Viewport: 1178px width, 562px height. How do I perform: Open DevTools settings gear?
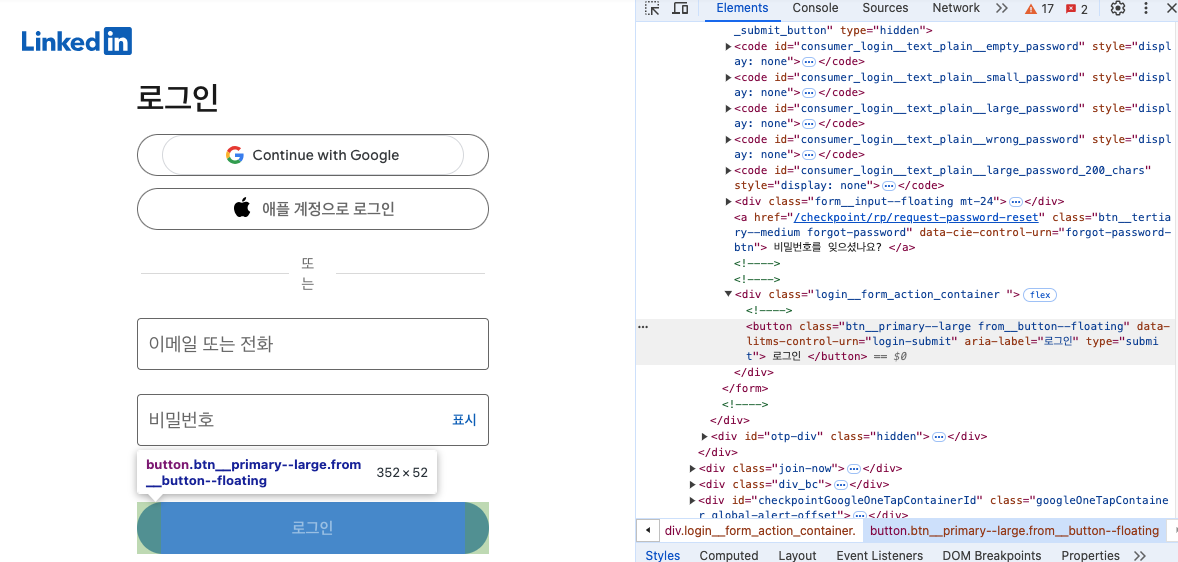coord(1118,8)
